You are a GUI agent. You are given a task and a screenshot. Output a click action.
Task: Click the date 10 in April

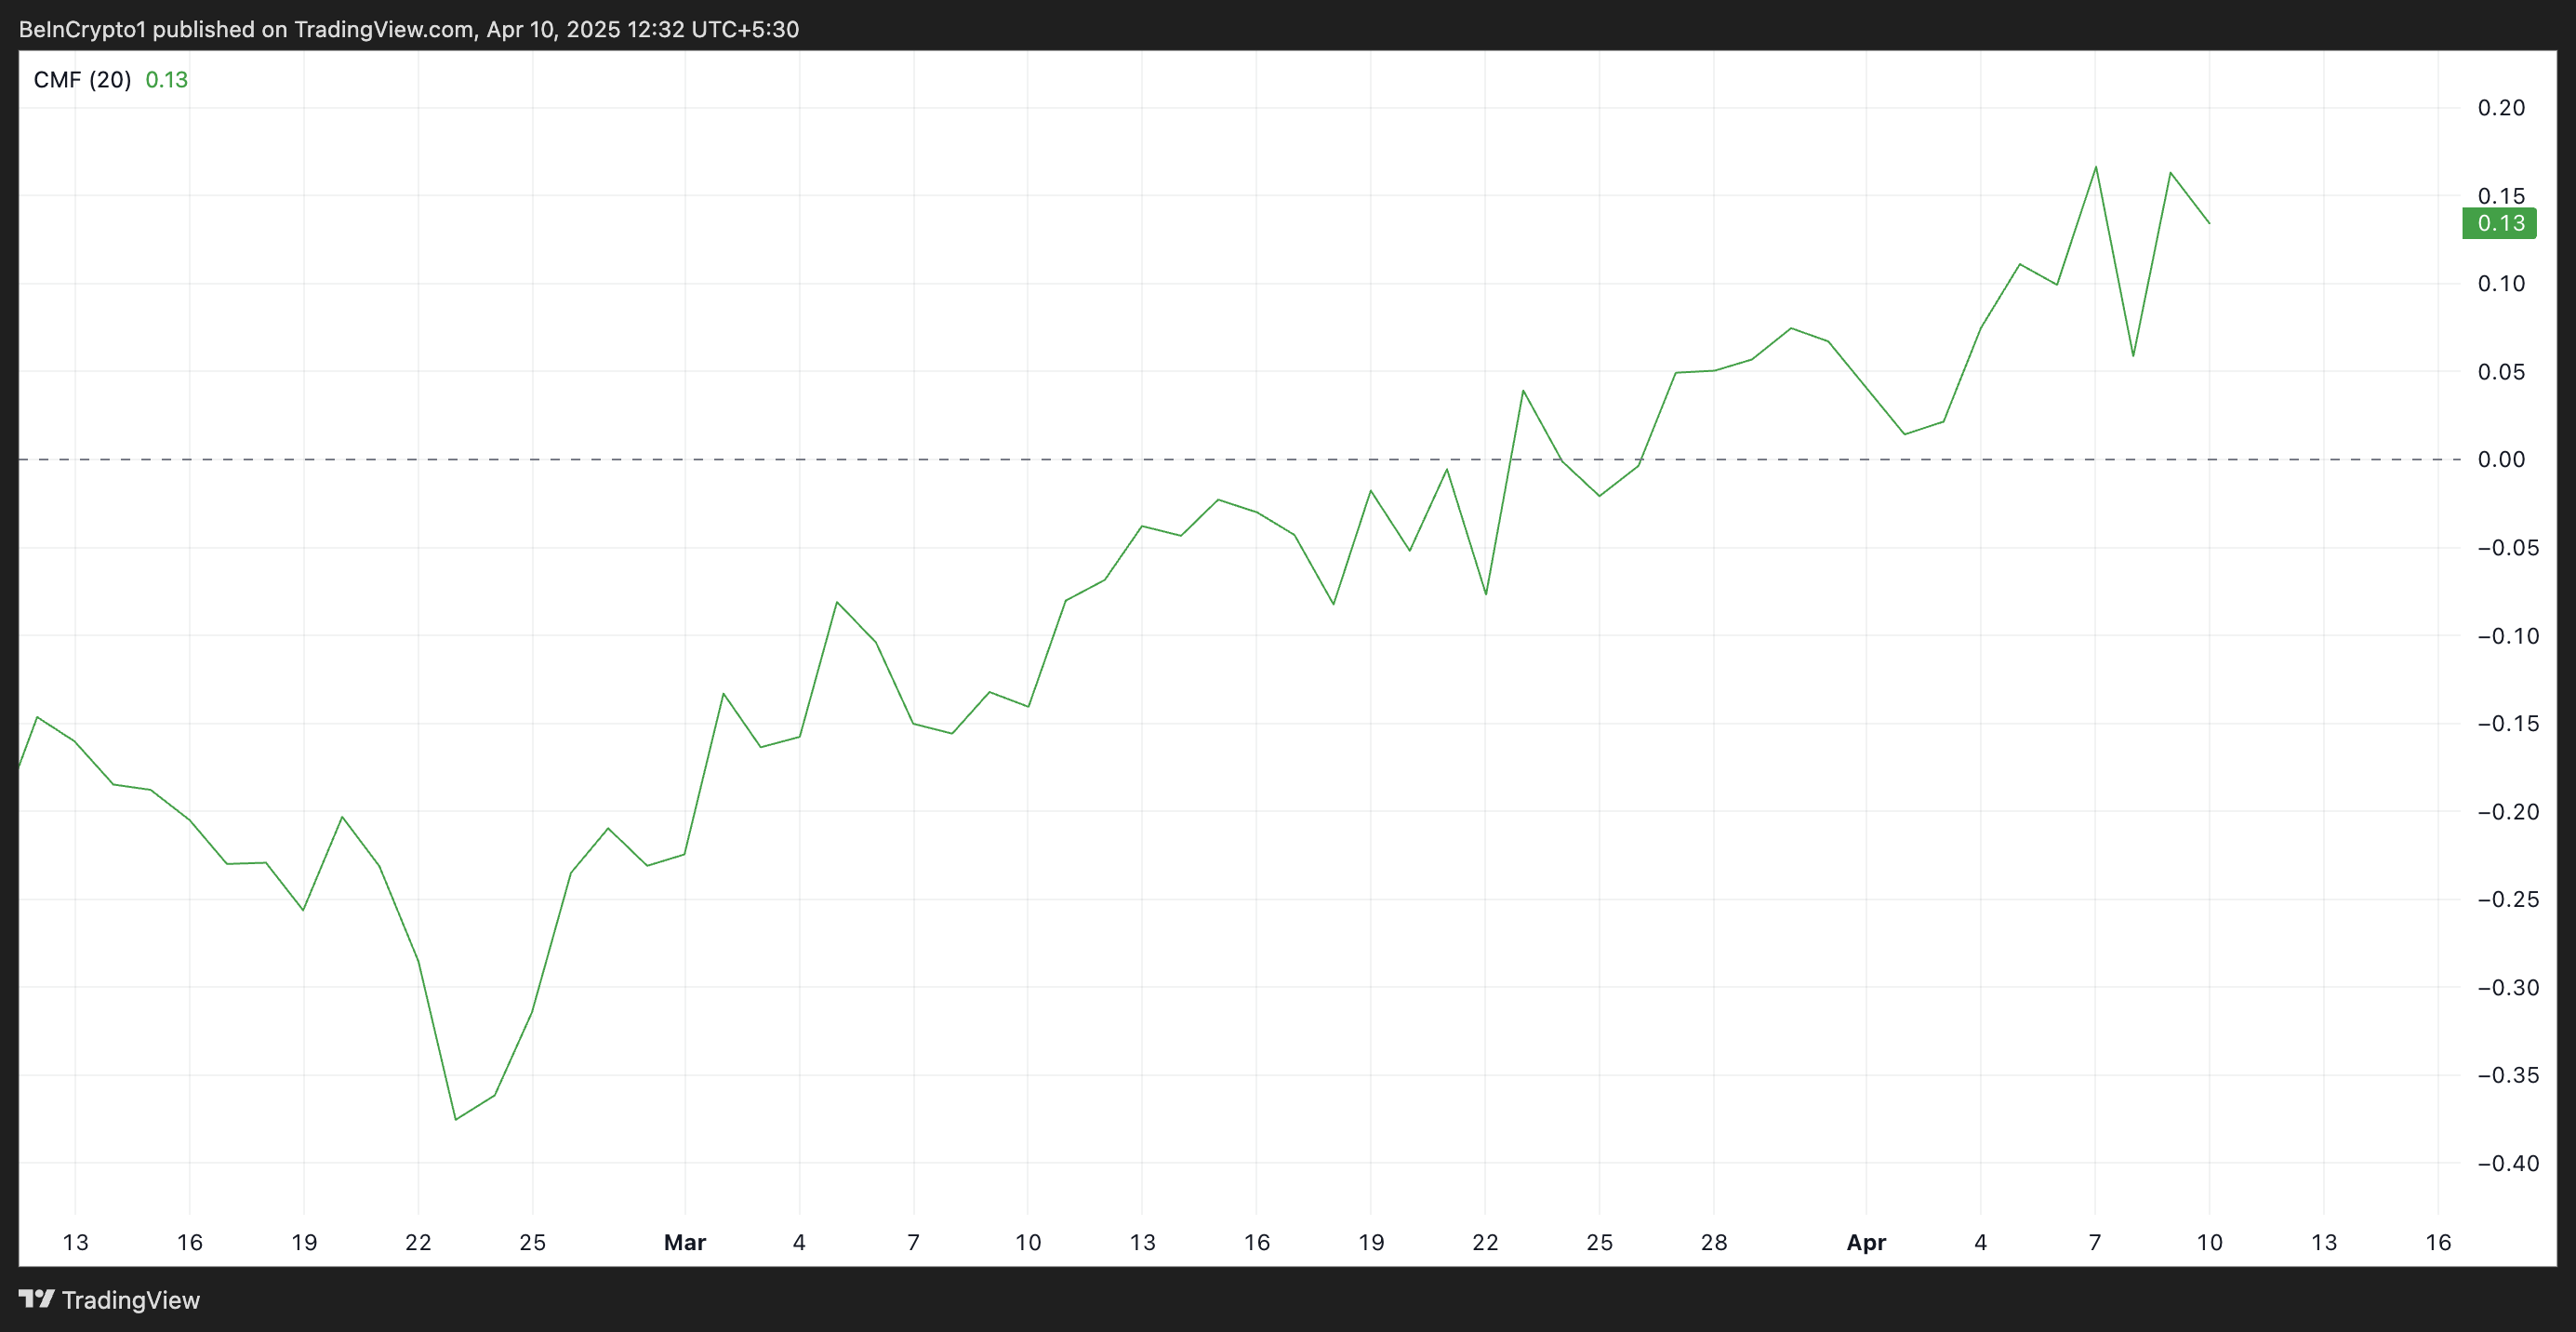(x=2209, y=1242)
